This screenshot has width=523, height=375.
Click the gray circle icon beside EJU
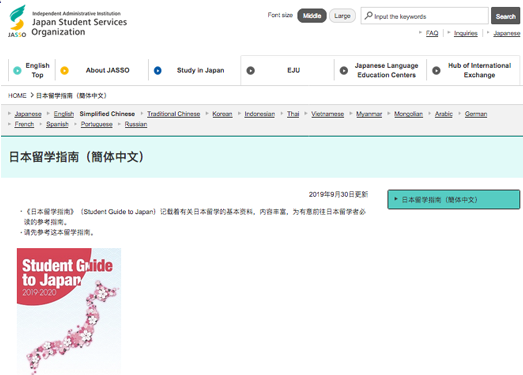[250, 70]
